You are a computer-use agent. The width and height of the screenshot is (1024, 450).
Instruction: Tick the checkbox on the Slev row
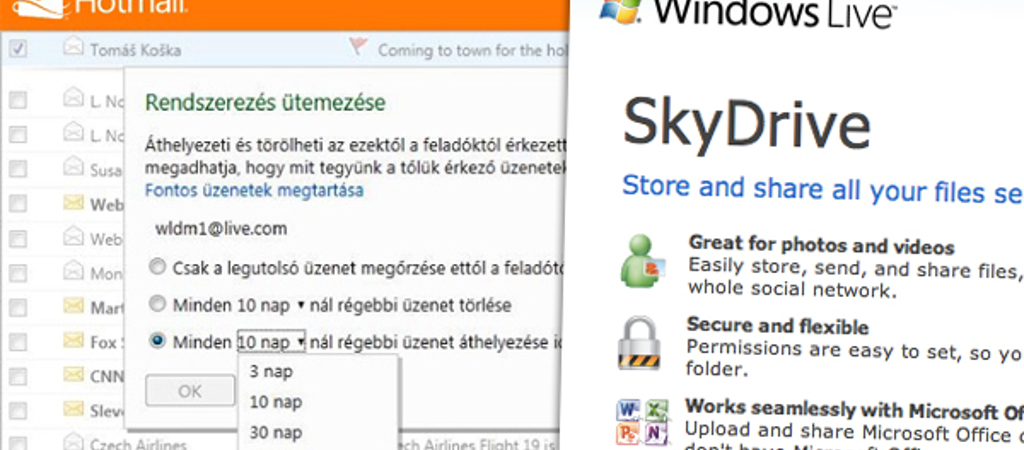[18, 411]
